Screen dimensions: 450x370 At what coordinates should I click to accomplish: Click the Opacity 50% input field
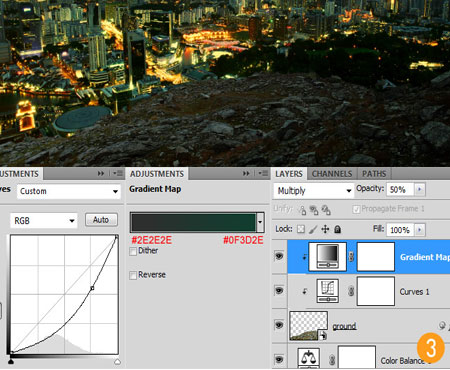click(x=400, y=189)
